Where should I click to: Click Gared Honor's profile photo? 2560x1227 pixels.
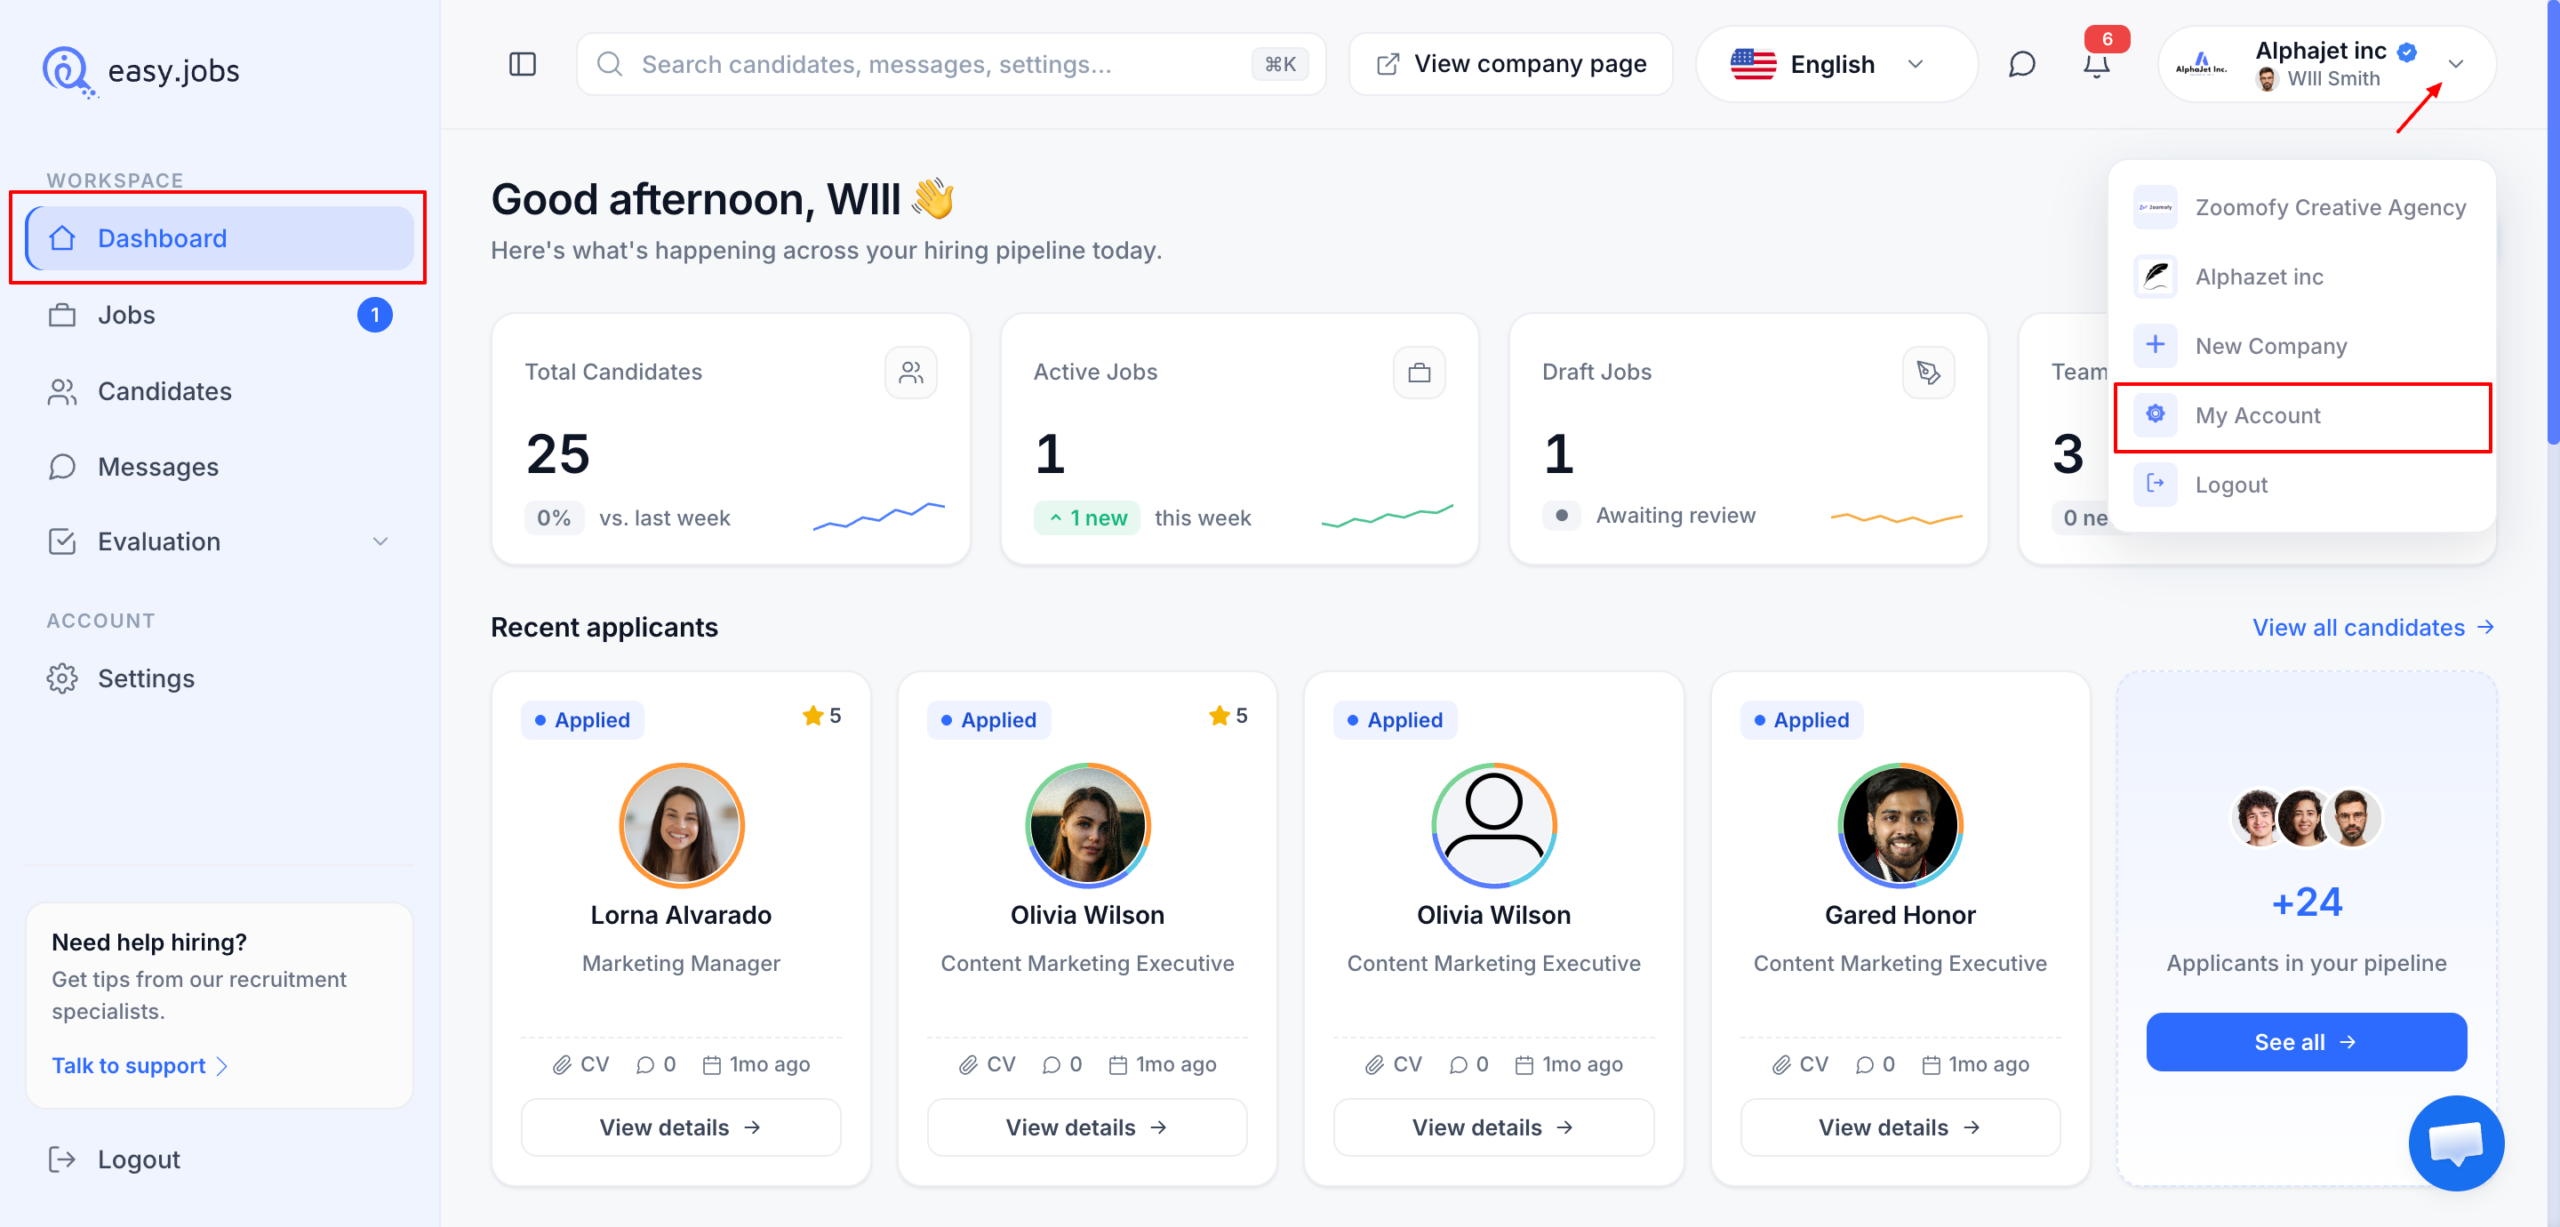click(1900, 826)
